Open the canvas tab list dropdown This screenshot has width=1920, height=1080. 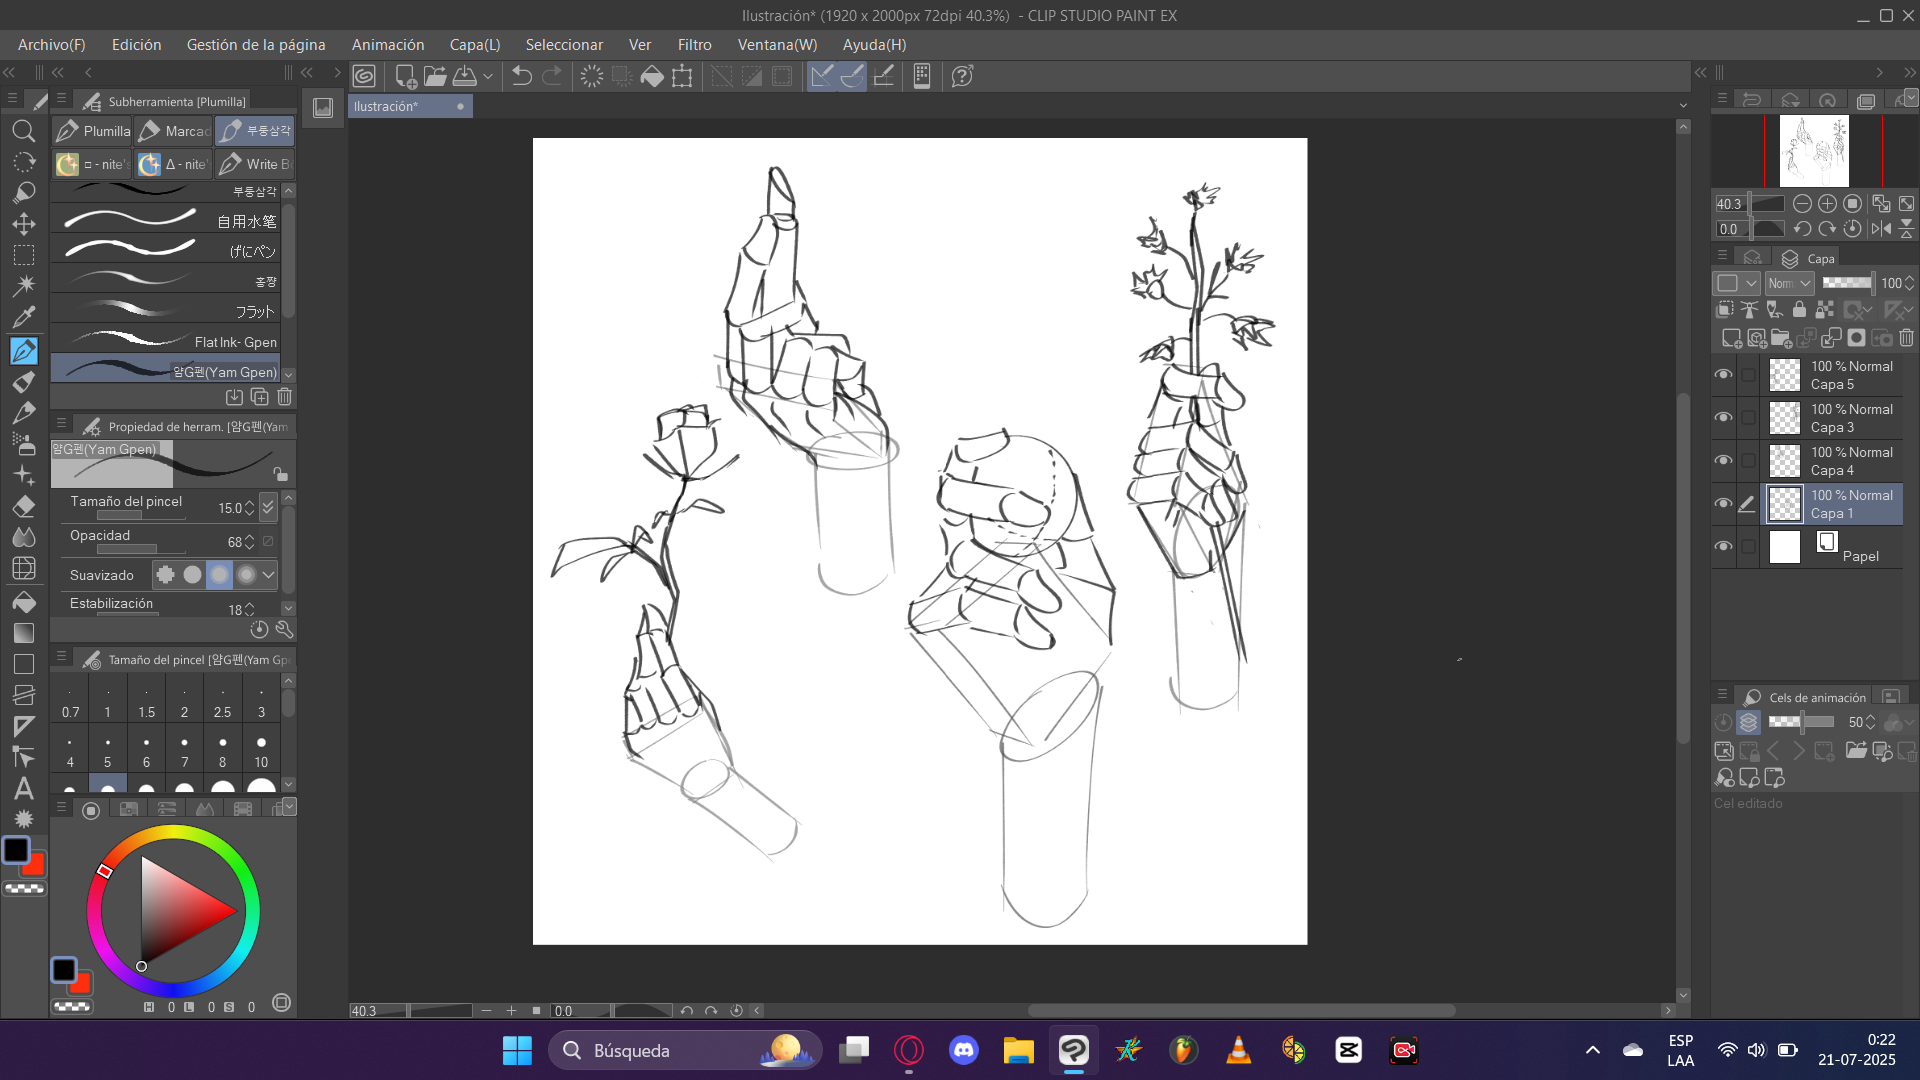[x=1683, y=106]
